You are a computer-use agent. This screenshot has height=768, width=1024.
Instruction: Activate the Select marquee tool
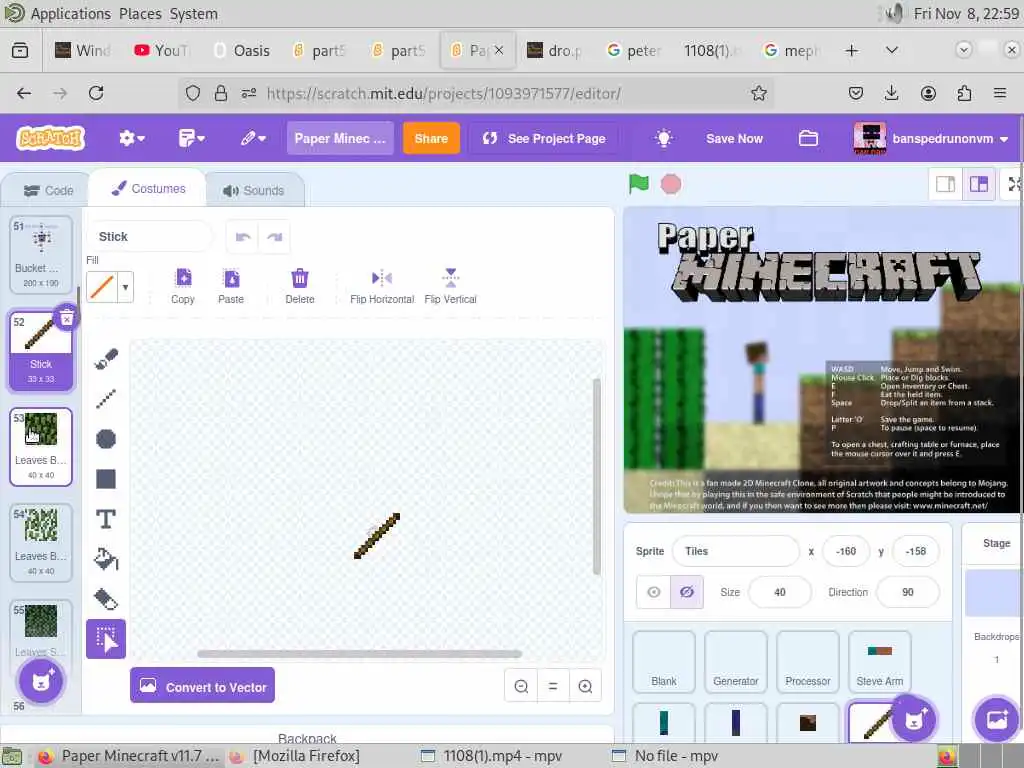coord(106,639)
